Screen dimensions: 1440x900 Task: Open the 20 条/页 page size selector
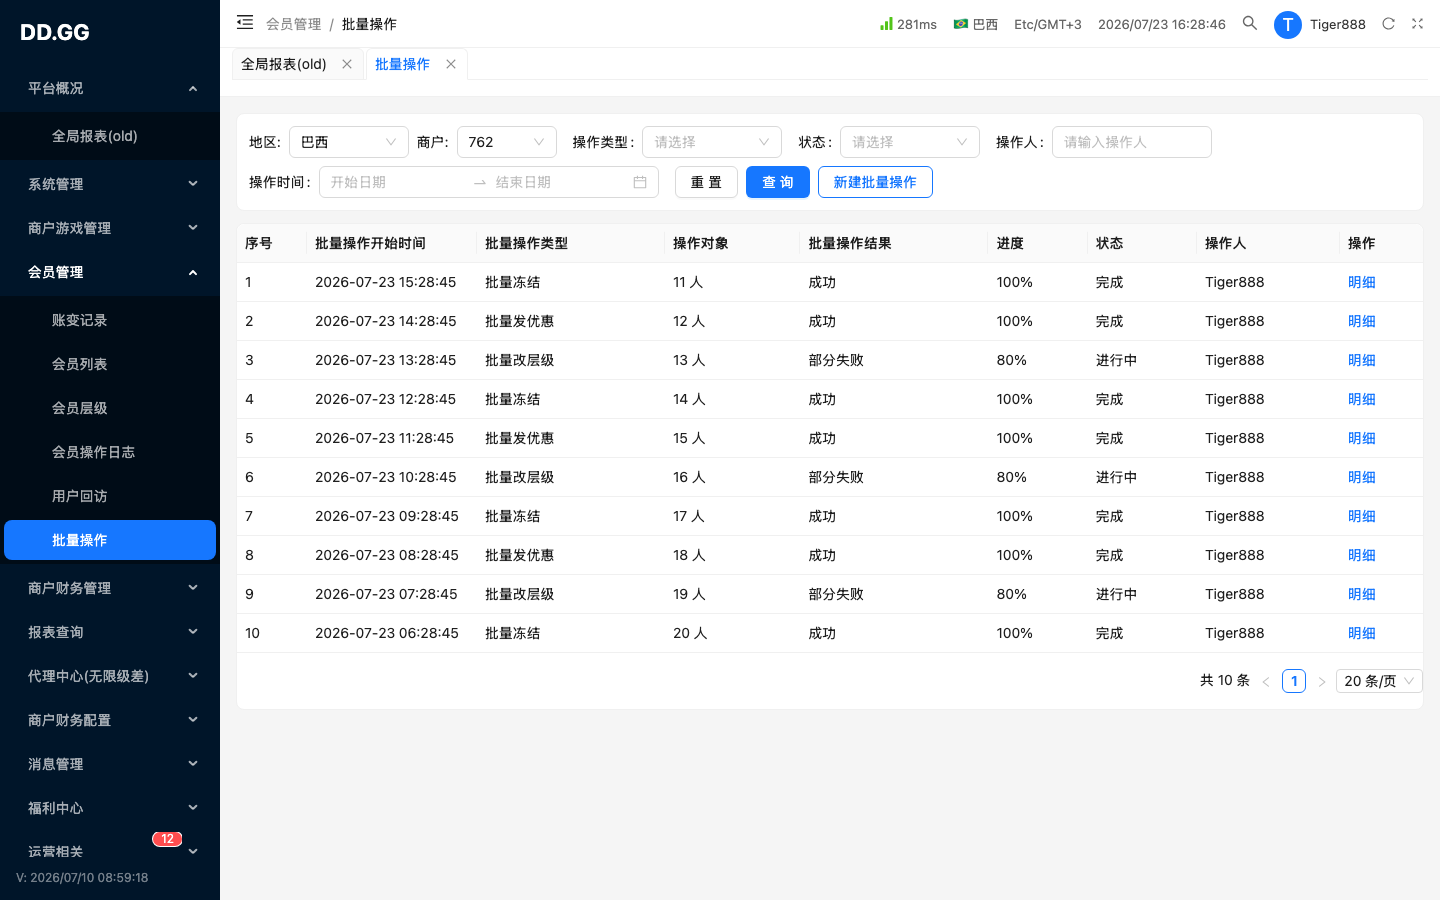(1379, 681)
